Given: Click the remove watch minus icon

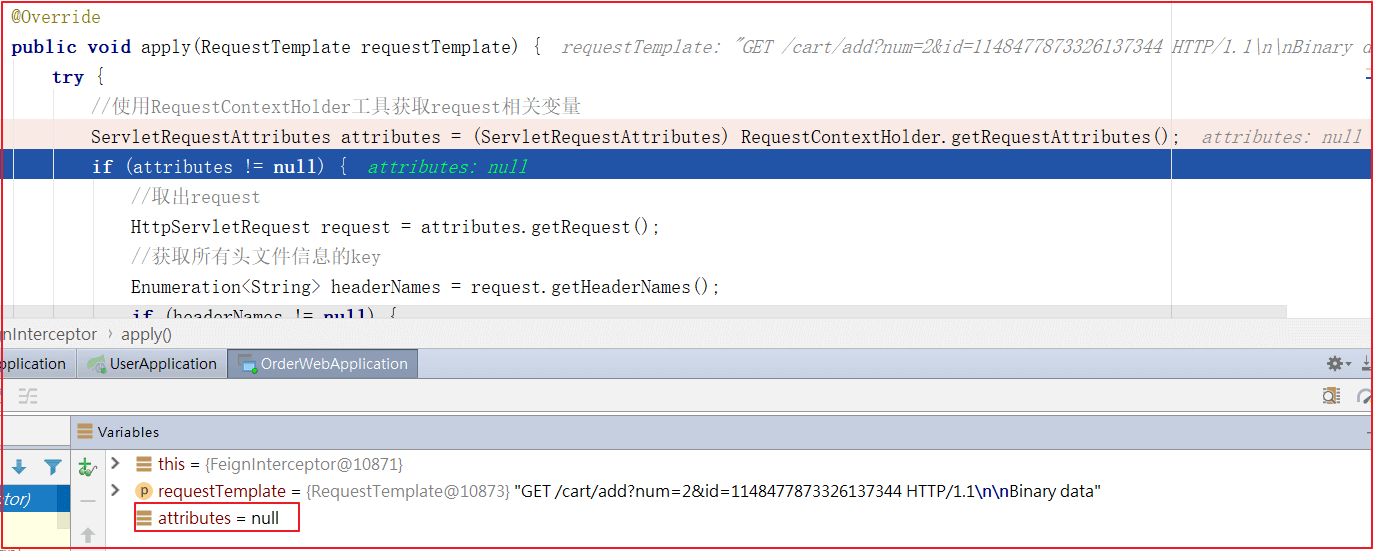Looking at the screenshot, I should pyautogui.click(x=87, y=501).
